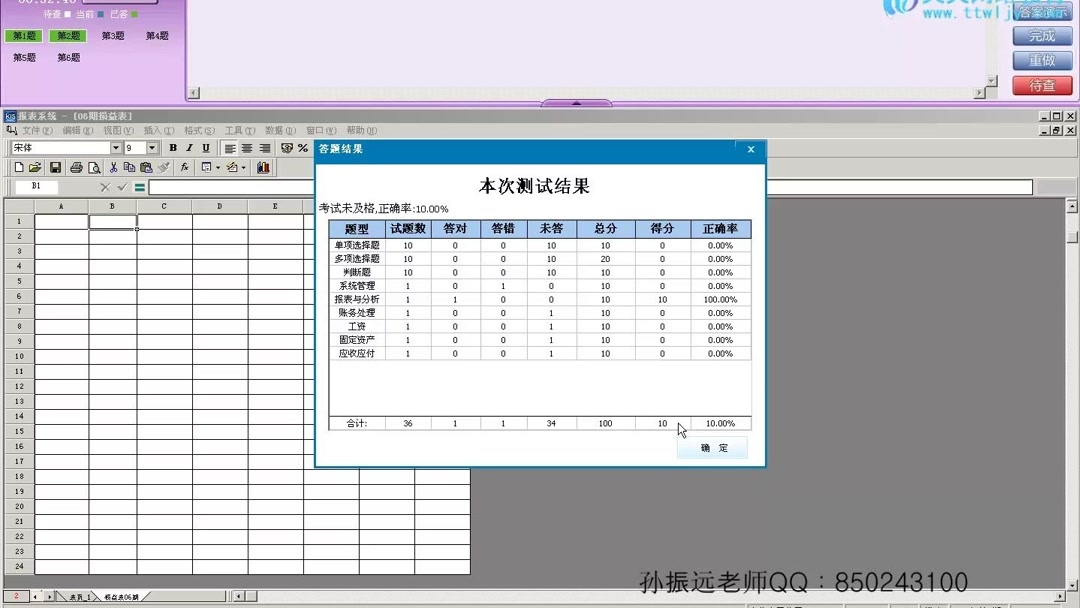1080x608 pixels.
Task: Click the B1 cell name box
Action: tap(36, 185)
